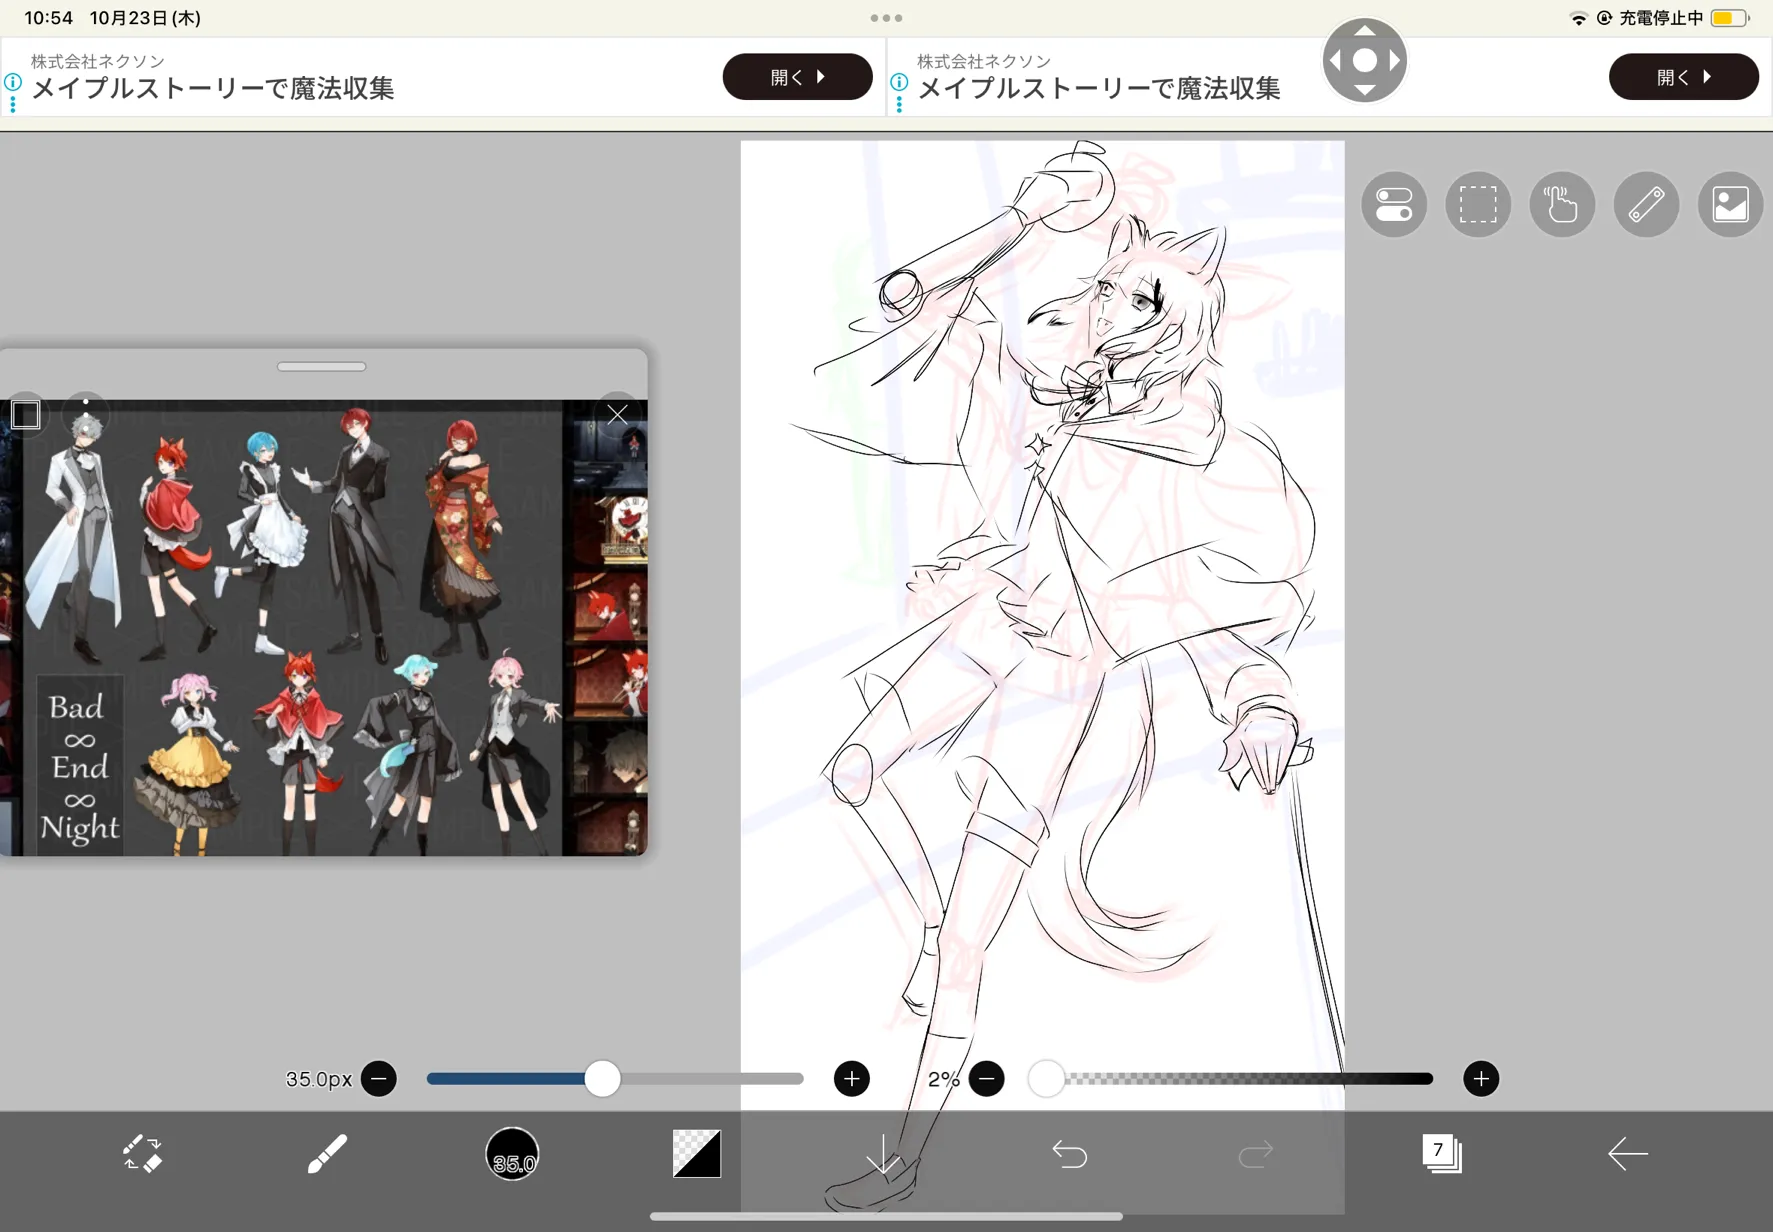Viewport: 1773px width, 1232px height.
Task: Open the material image tool
Action: pos(1730,204)
